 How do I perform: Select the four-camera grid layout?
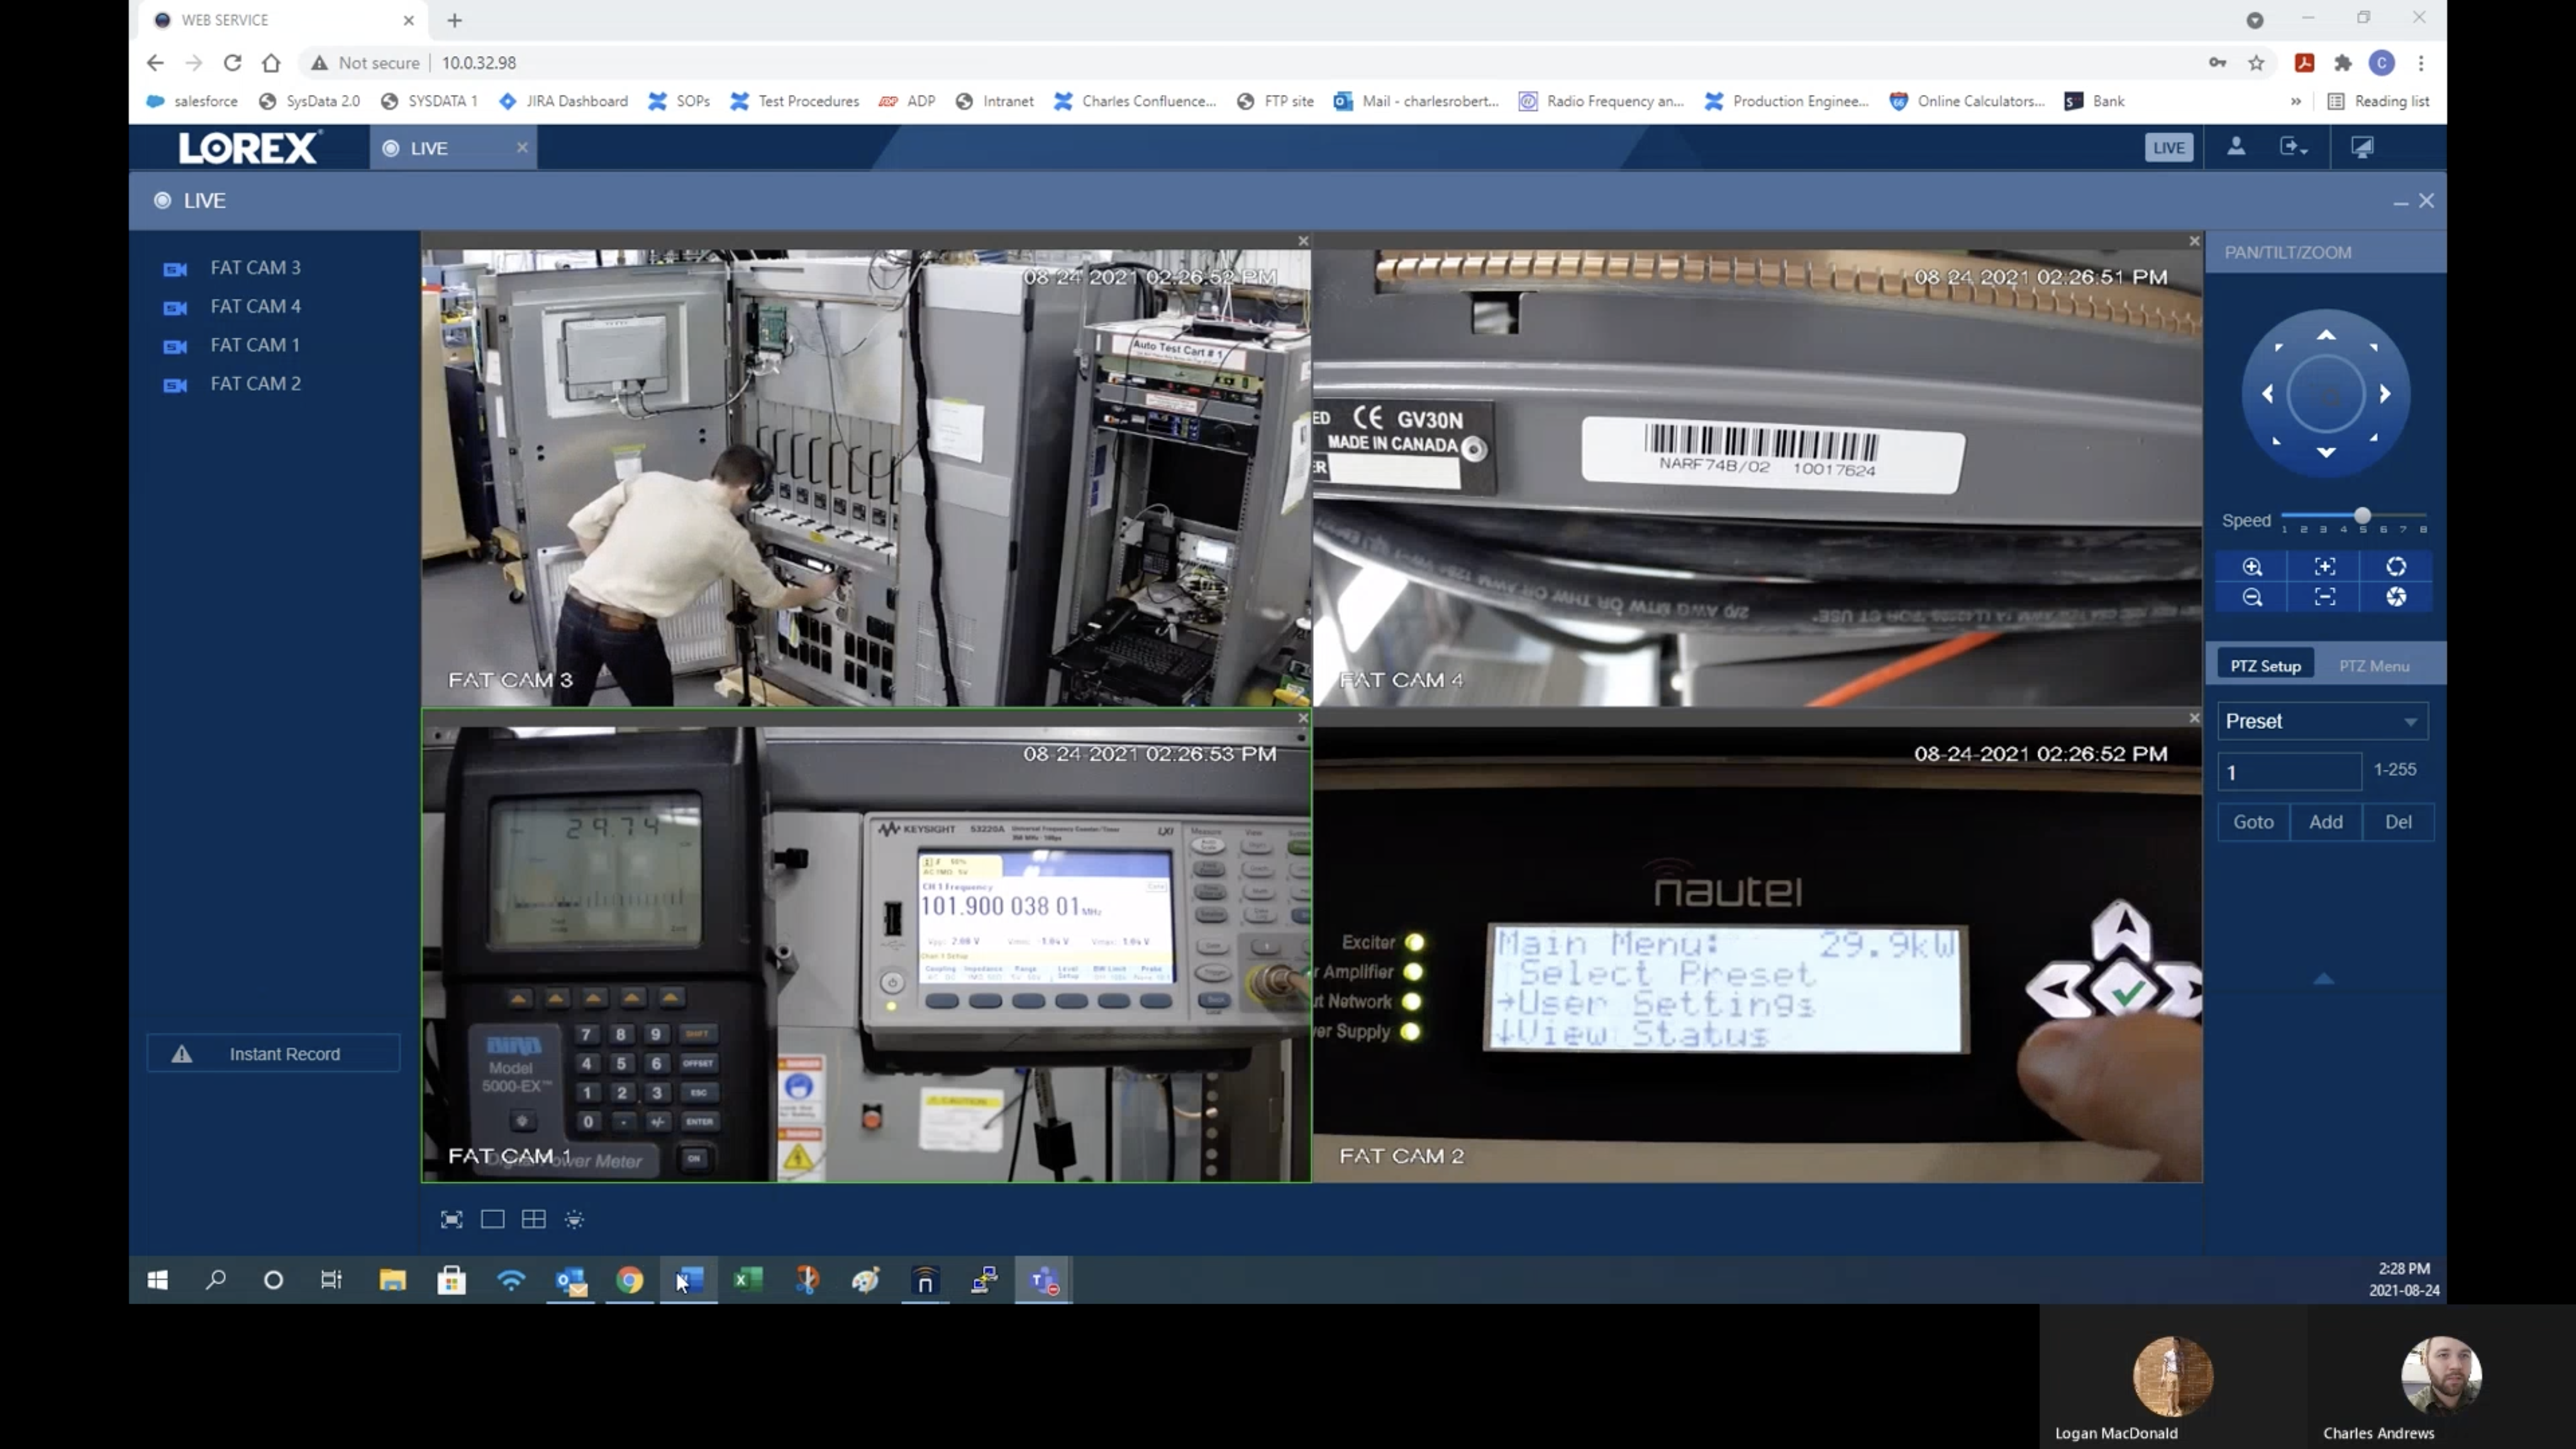click(534, 1219)
